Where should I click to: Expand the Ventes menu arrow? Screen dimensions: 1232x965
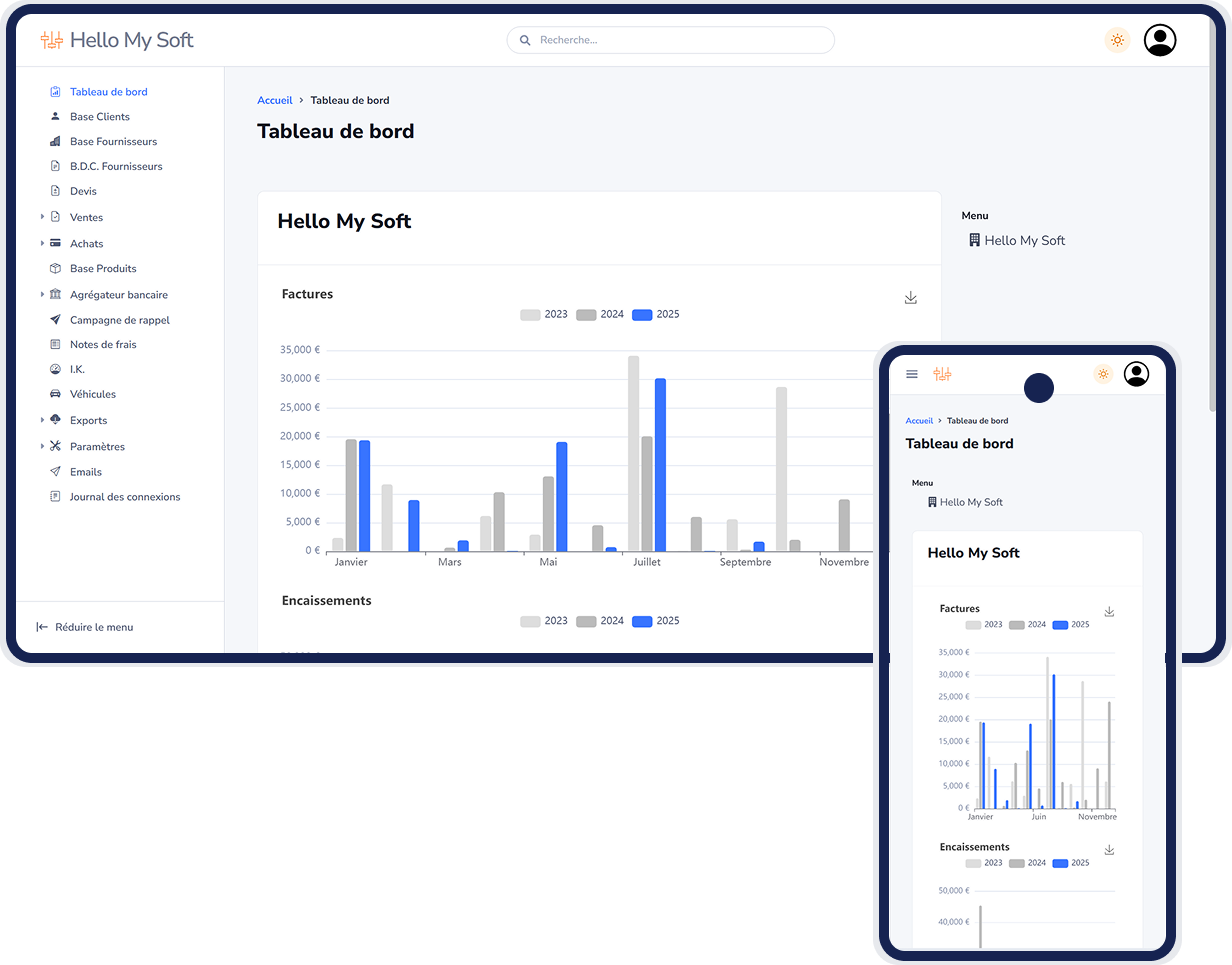coord(42,217)
